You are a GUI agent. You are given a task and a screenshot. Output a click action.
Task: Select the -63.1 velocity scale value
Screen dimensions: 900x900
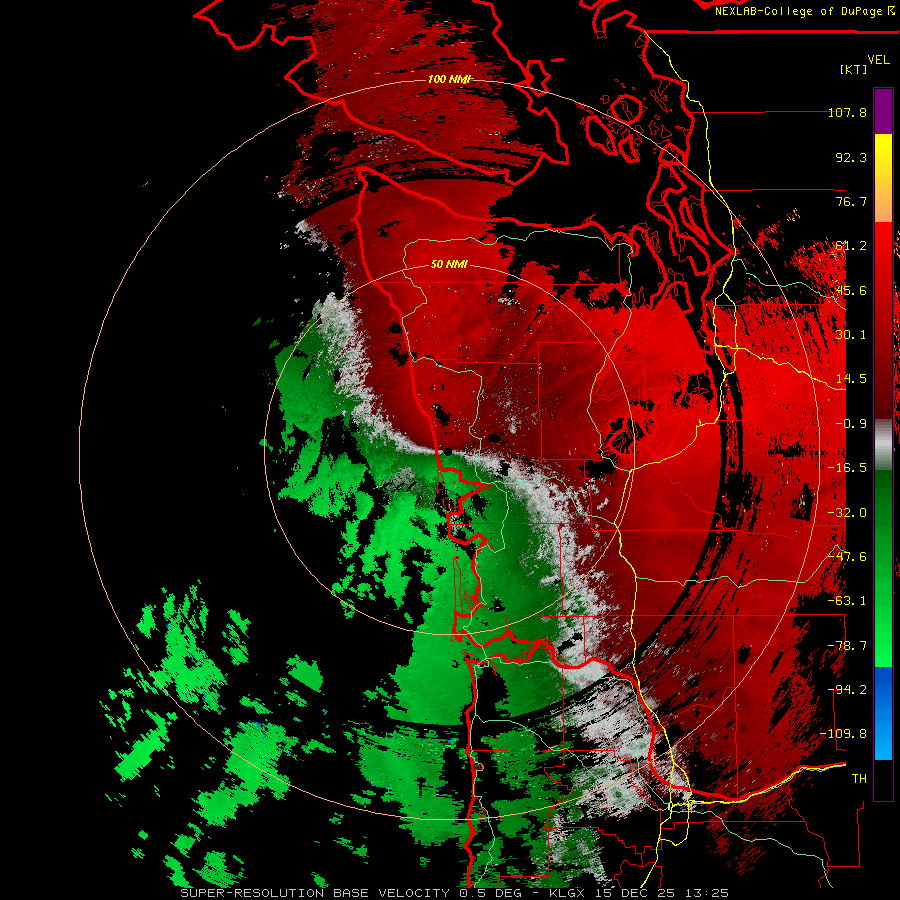847,601
